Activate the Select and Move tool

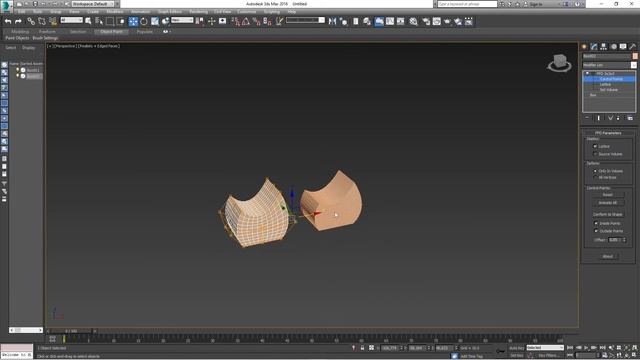tap(133, 21)
